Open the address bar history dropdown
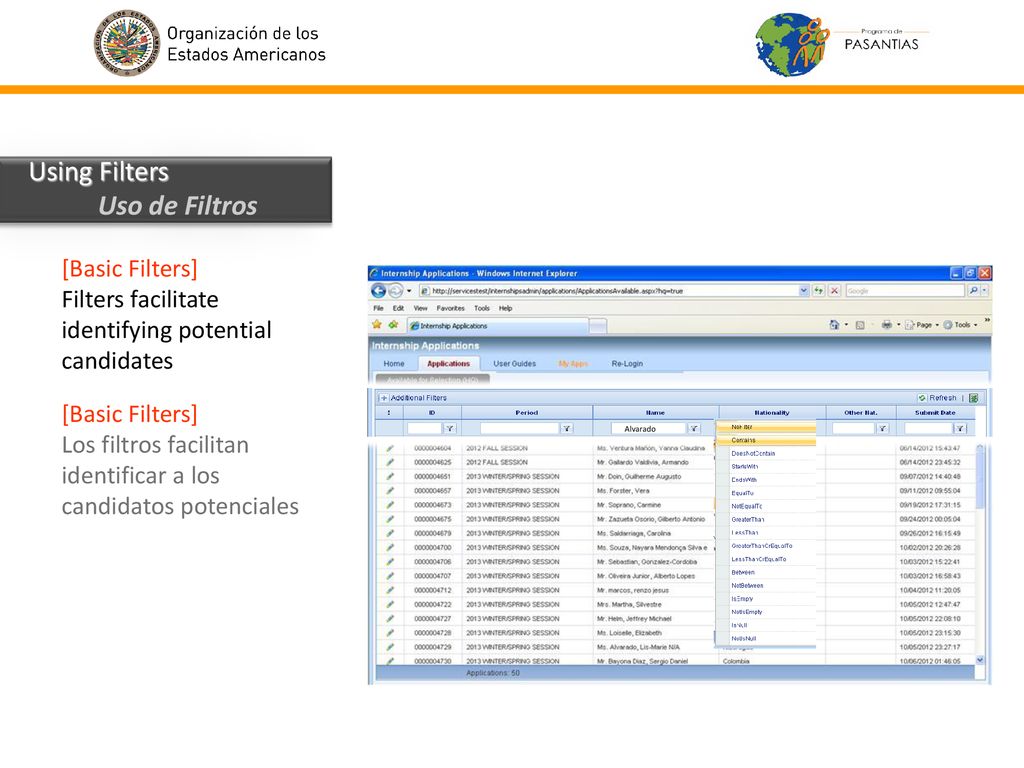The width and height of the screenshot is (1024, 768). pyautogui.click(x=803, y=291)
